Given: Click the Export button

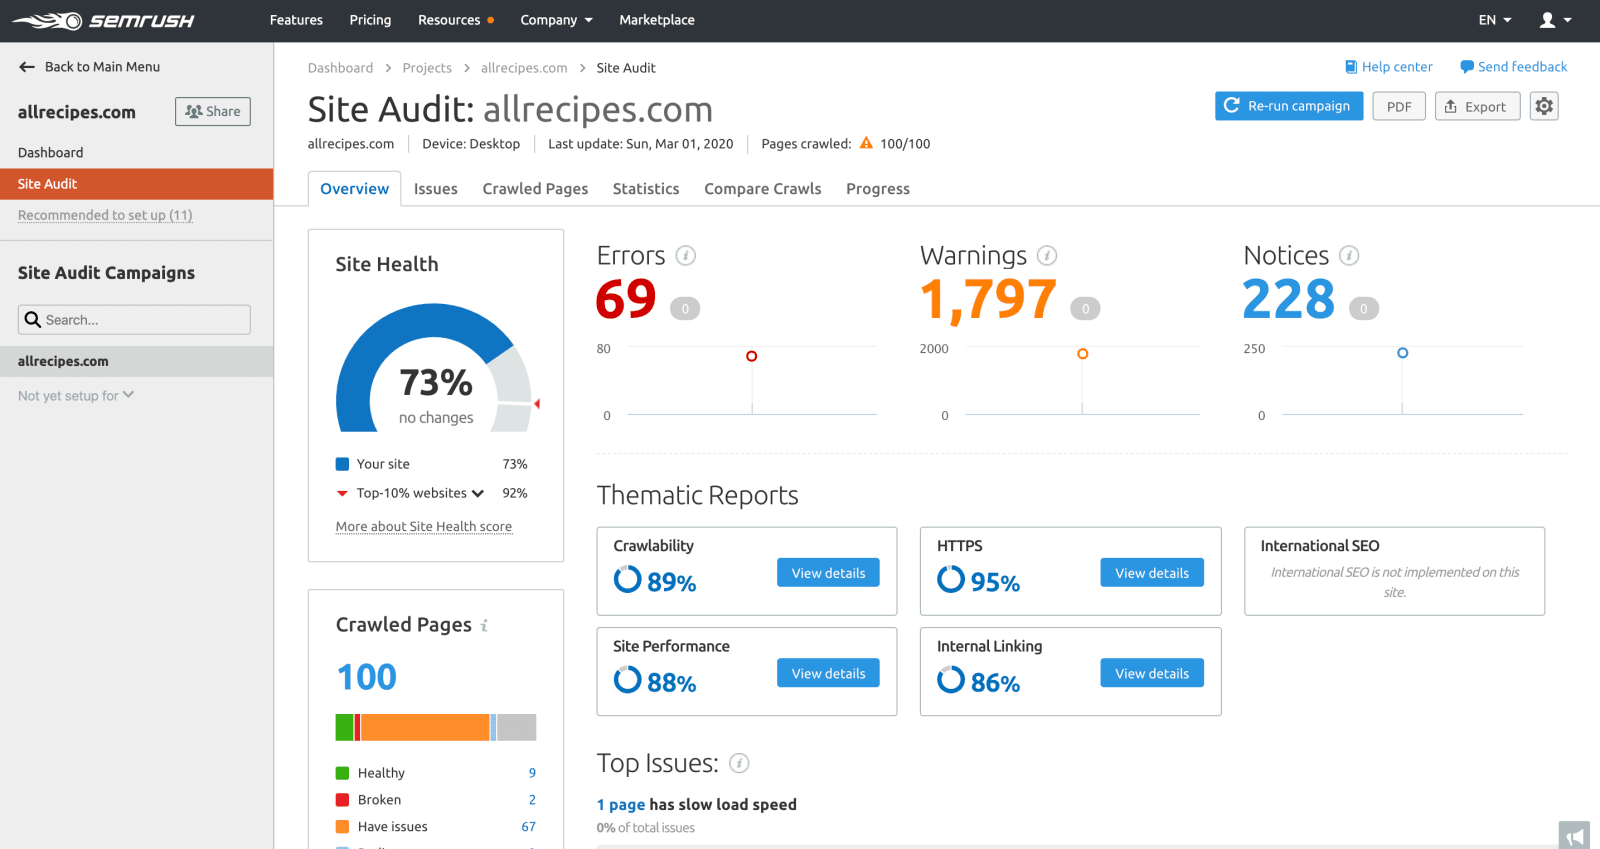Looking at the screenshot, I should point(1477,106).
